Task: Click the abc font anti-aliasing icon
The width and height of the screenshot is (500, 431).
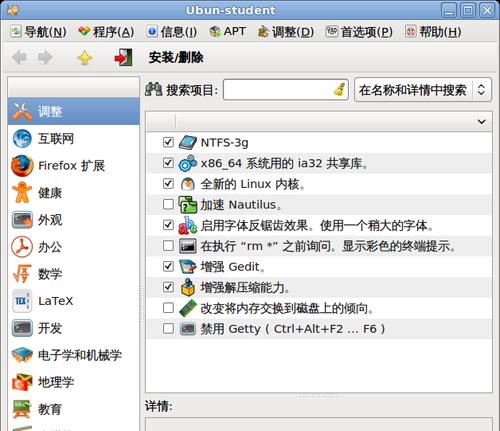Action: pos(188,225)
